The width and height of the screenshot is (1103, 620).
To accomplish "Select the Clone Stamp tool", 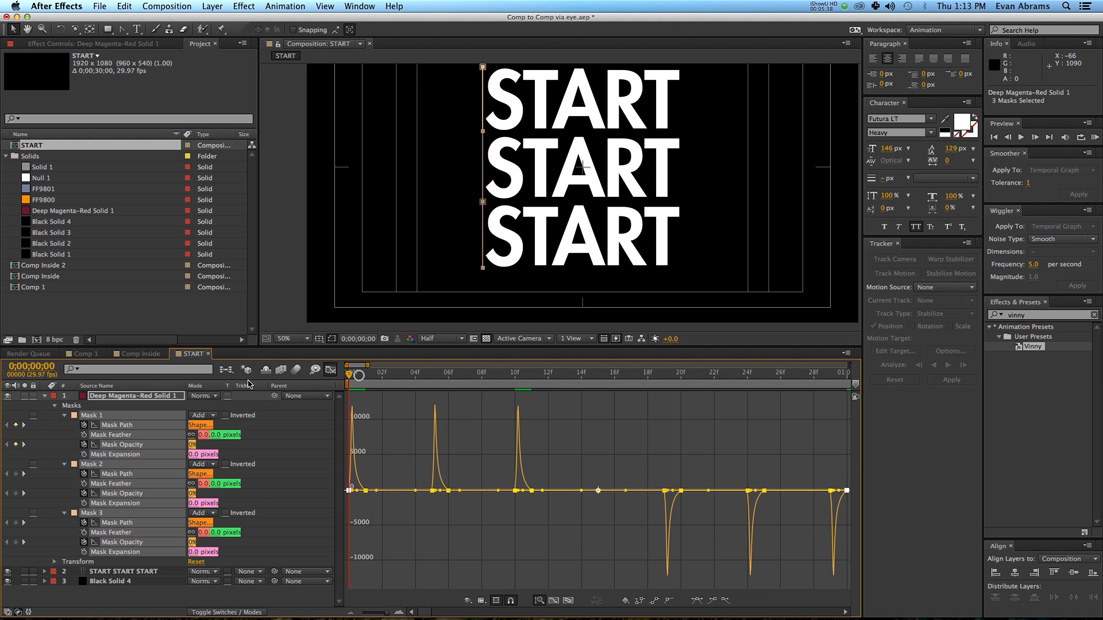I will coord(170,30).
